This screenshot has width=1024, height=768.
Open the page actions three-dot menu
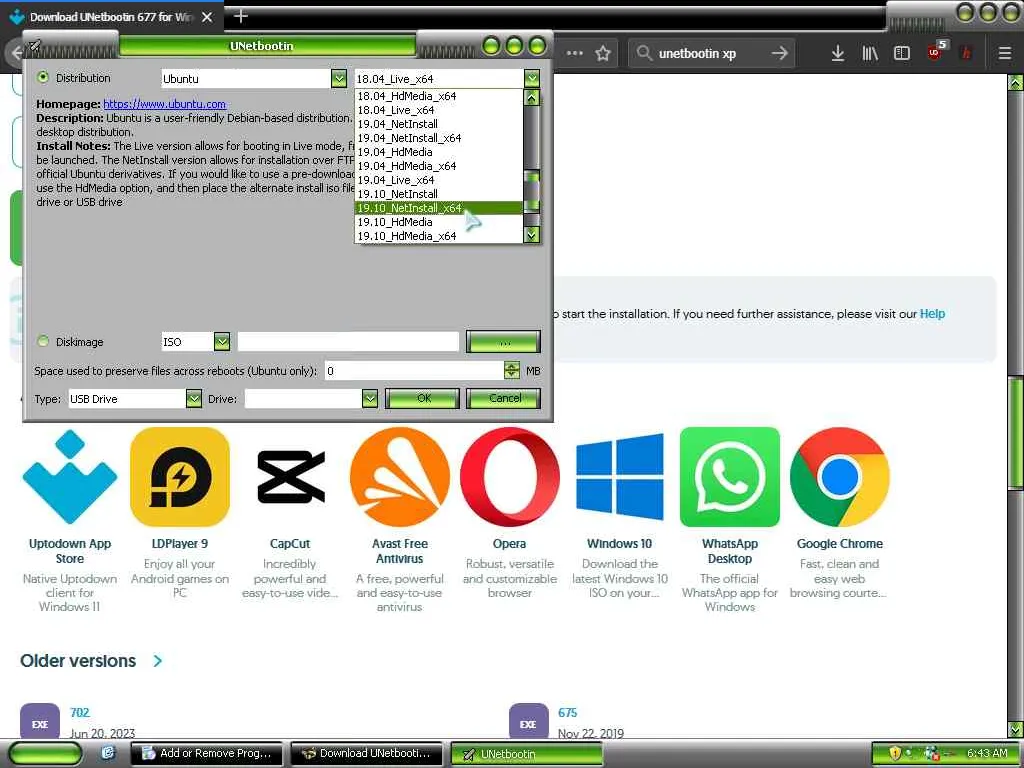(x=575, y=53)
